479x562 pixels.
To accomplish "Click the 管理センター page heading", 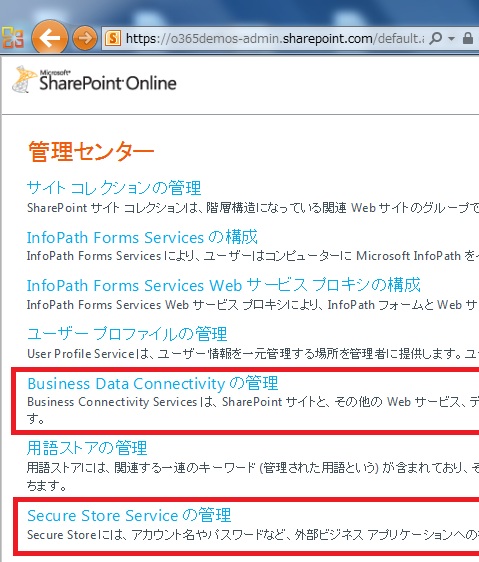I will pos(91,151).
